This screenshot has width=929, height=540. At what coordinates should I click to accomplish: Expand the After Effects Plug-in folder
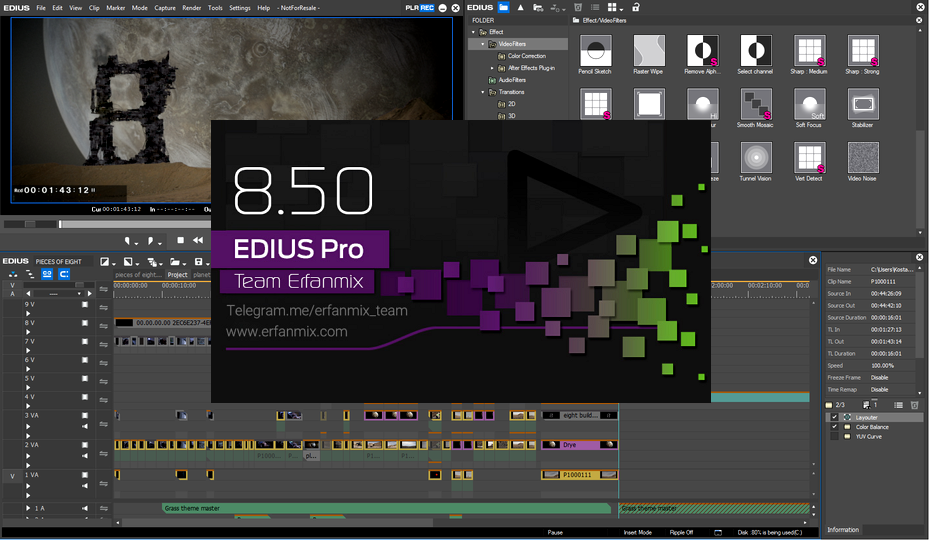pos(492,68)
